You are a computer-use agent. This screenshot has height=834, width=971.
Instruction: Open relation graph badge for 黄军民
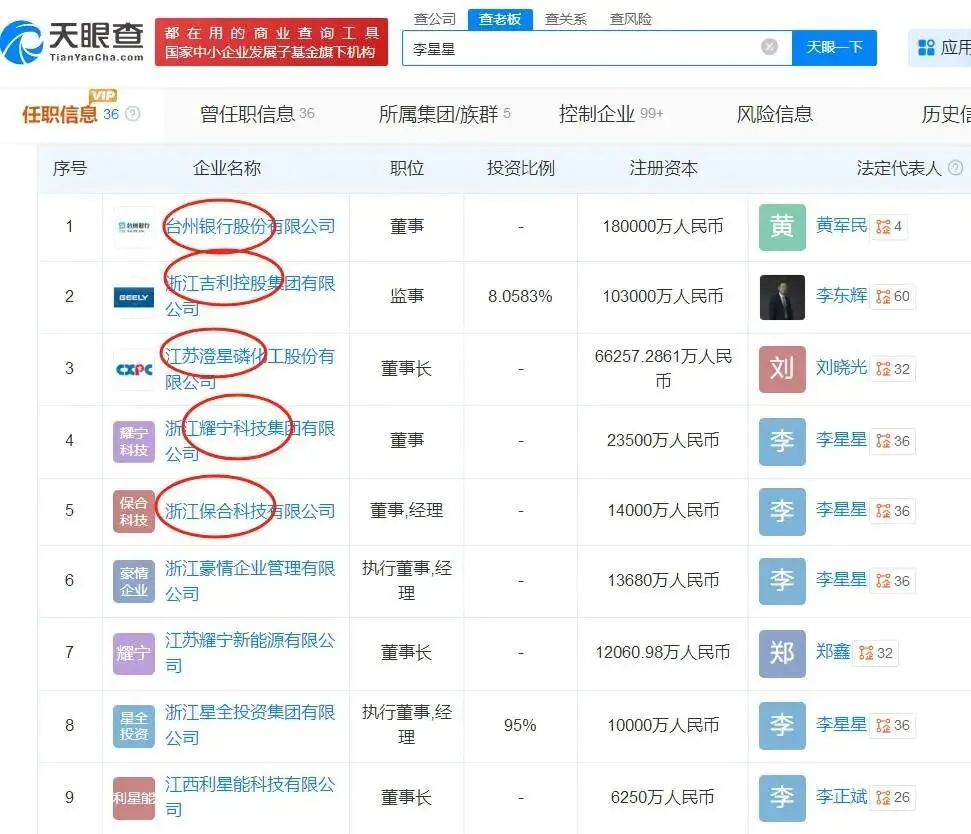coord(889,227)
